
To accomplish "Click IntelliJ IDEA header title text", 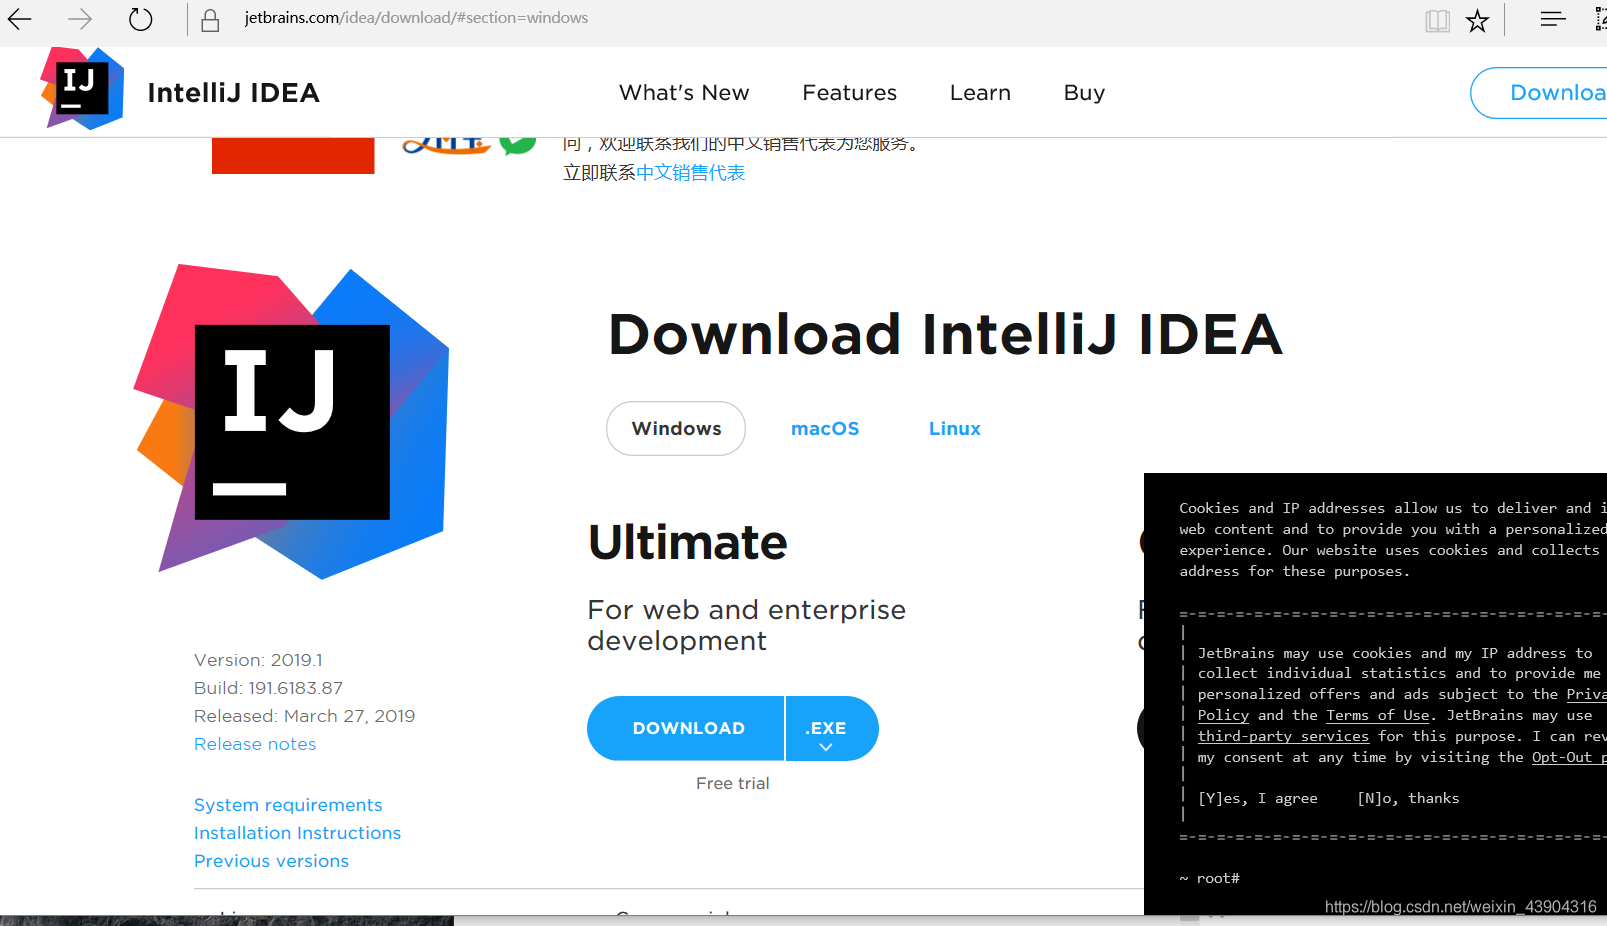I will [x=234, y=93].
